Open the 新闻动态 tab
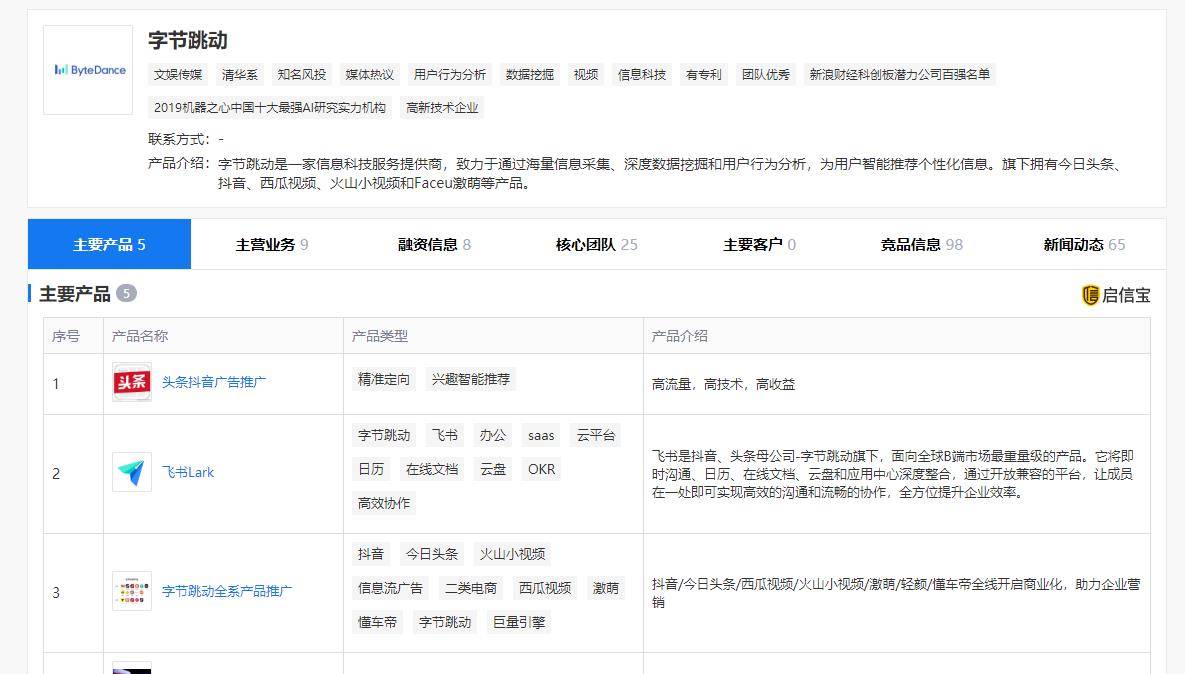 click(x=1084, y=245)
